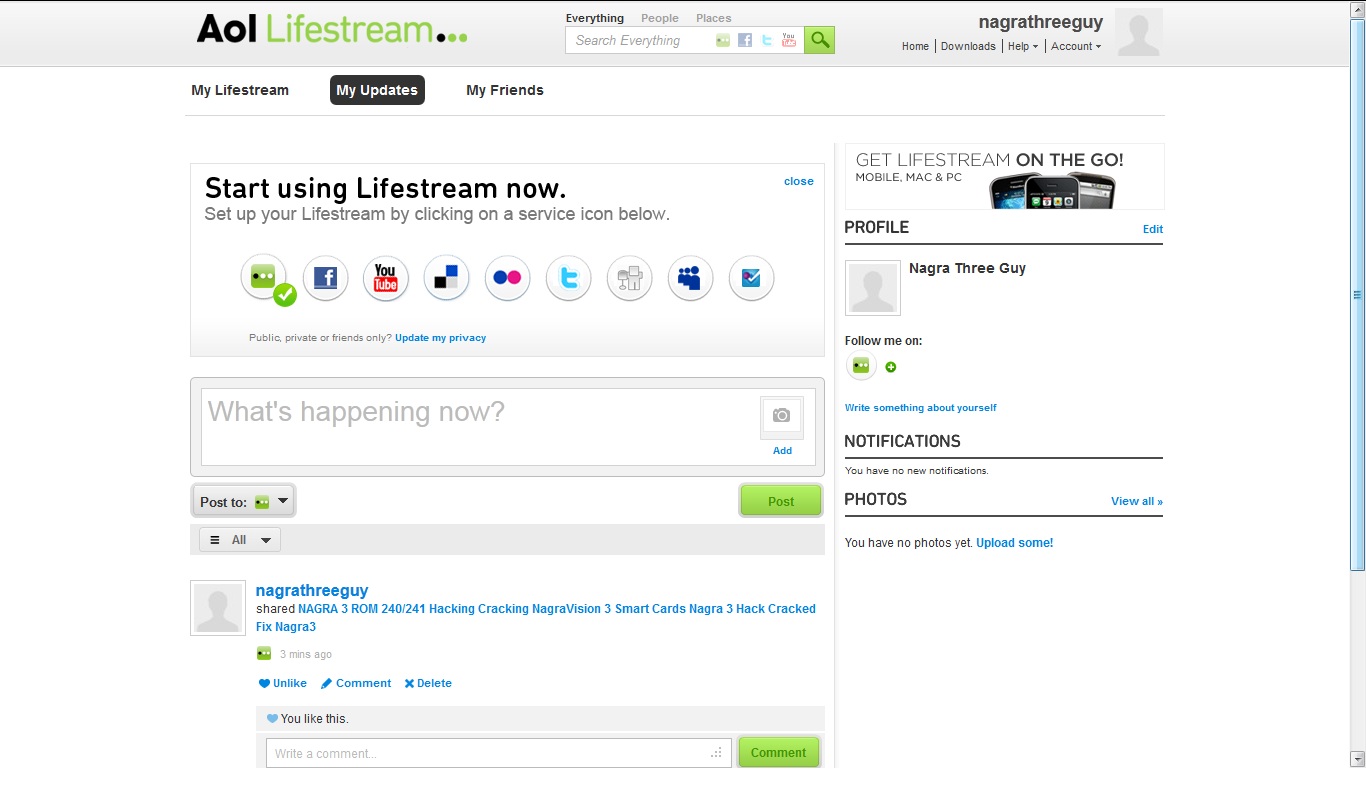
Task: Select Places search scope
Action: (714, 18)
